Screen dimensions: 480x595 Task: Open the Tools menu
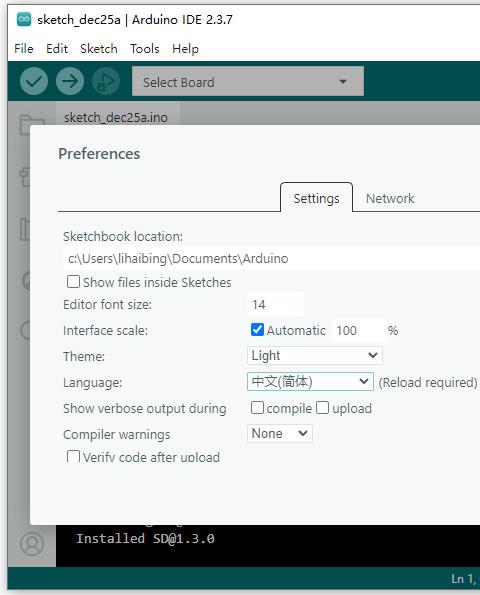click(x=145, y=49)
